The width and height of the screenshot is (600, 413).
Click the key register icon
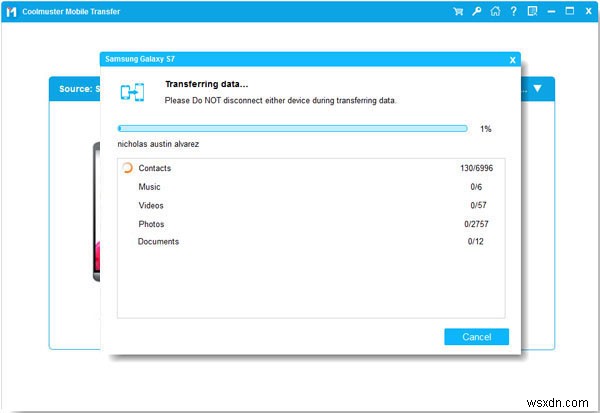coord(476,11)
